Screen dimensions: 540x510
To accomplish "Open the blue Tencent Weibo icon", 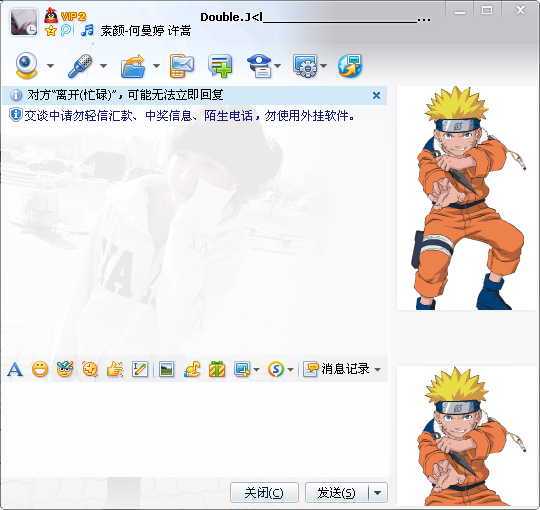I will (66, 31).
